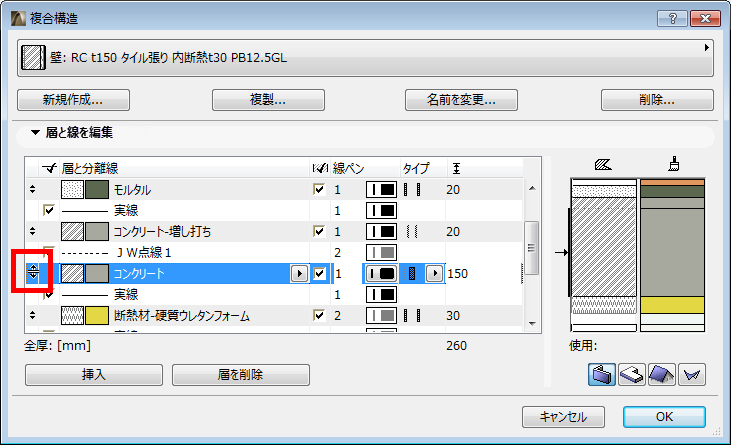This screenshot has height=445, width=731.
Task: Click drag handle of 断熱材-硬質ウレタンフォーム row
Action: (x=32, y=315)
